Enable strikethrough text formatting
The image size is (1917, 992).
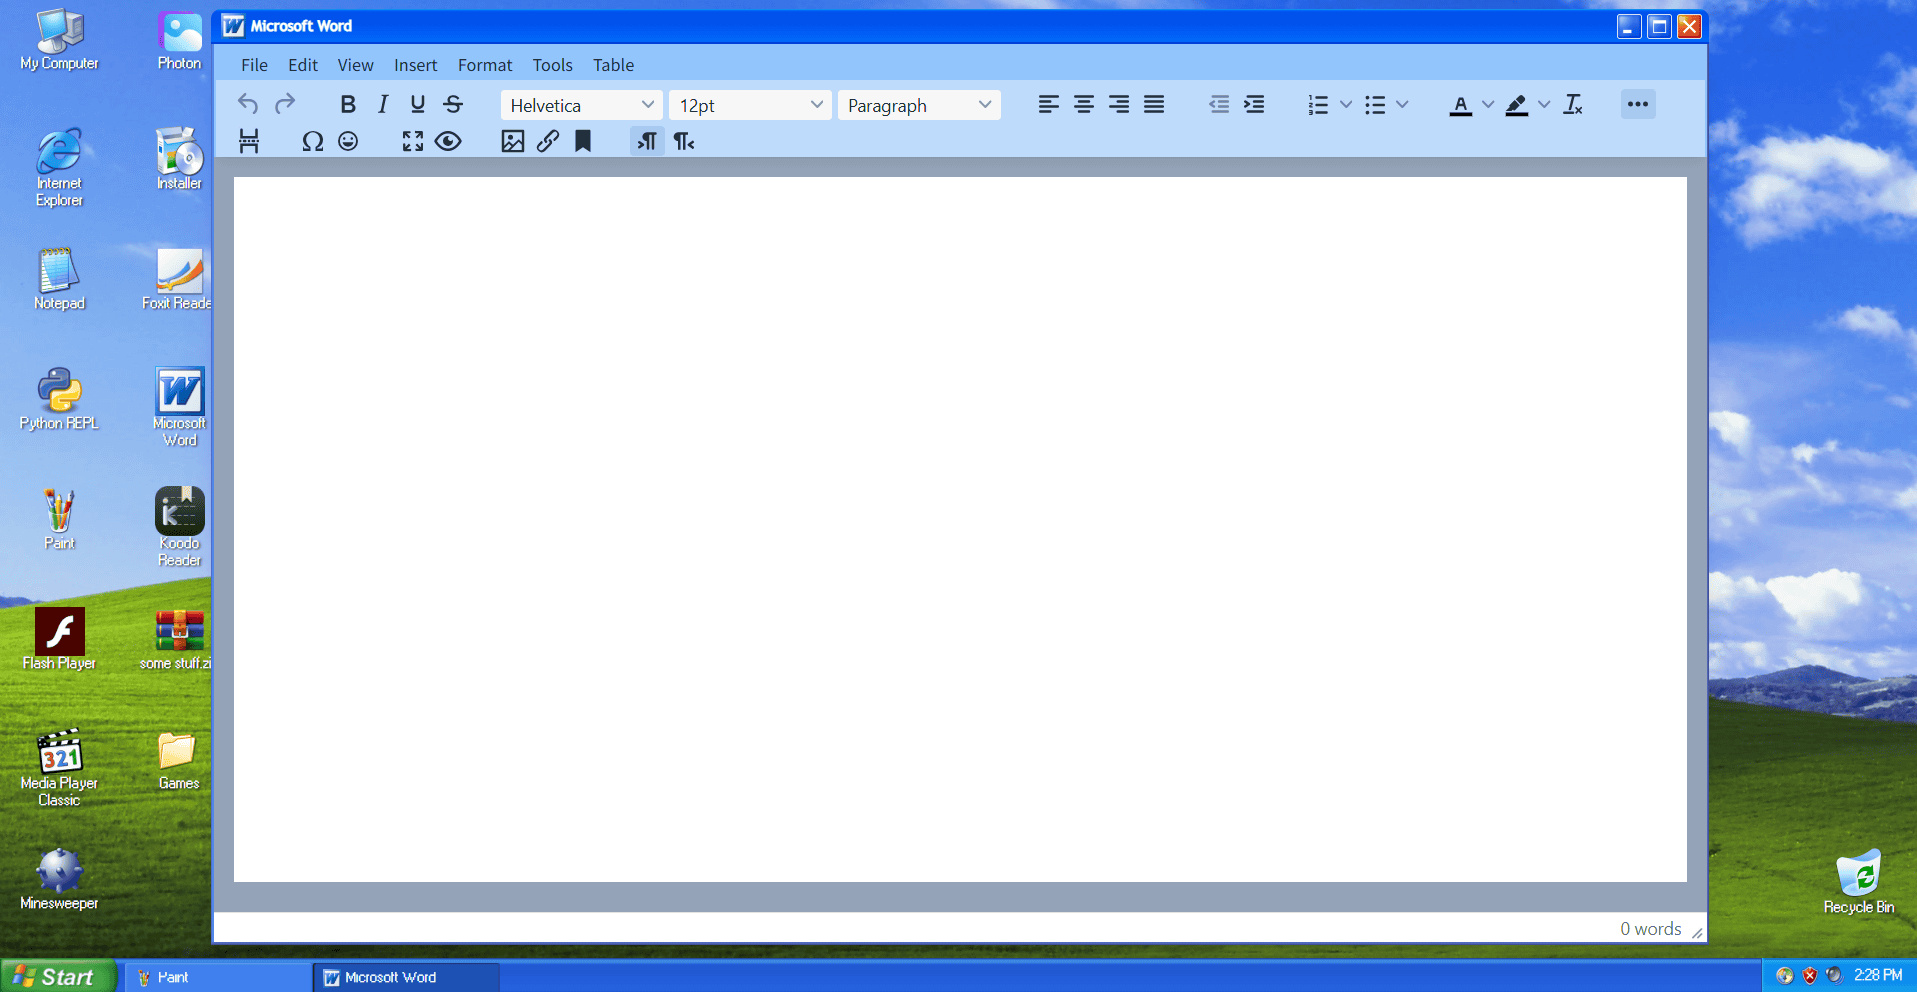(453, 104)
